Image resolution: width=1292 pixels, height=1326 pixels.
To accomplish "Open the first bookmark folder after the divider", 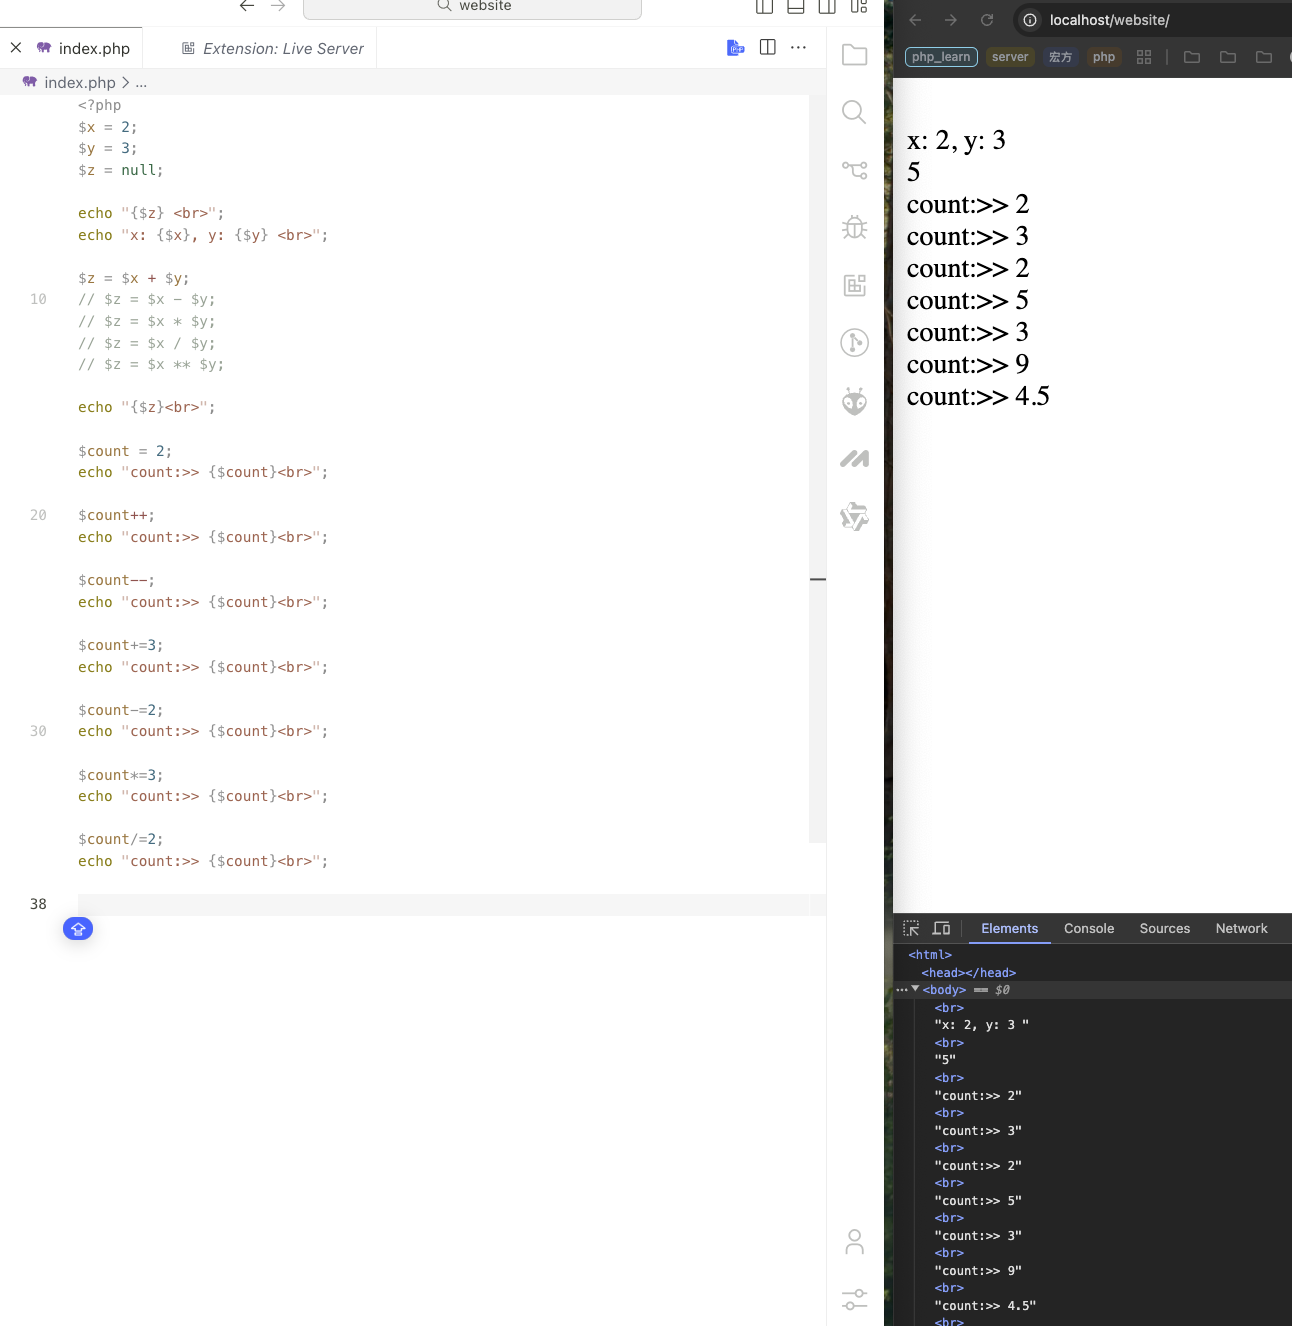I will click(x=1192, y=57).
